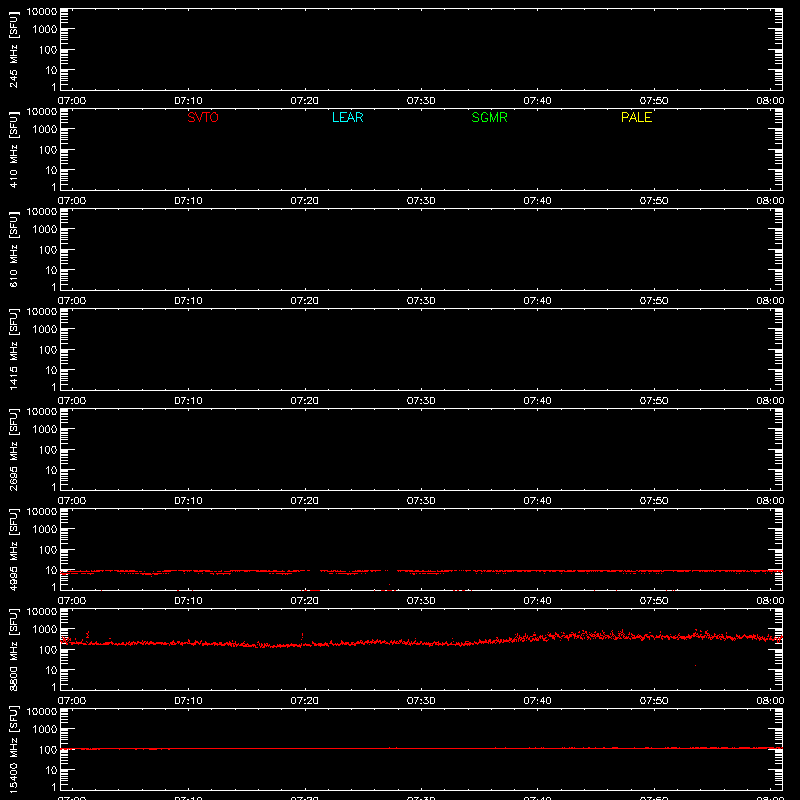Click the 1000 tick on 8800 MHz axis

(x=45, y=630)
